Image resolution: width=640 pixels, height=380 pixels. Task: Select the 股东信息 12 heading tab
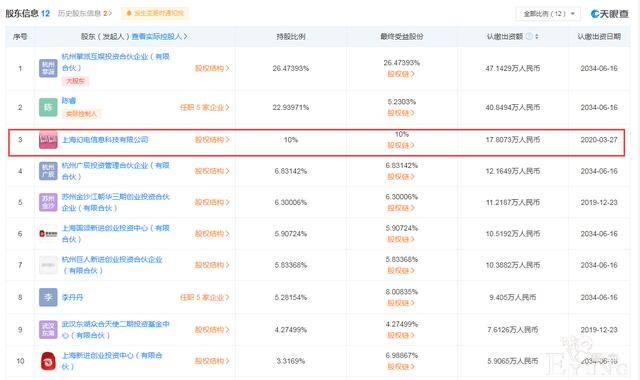(x=27, y=13)
